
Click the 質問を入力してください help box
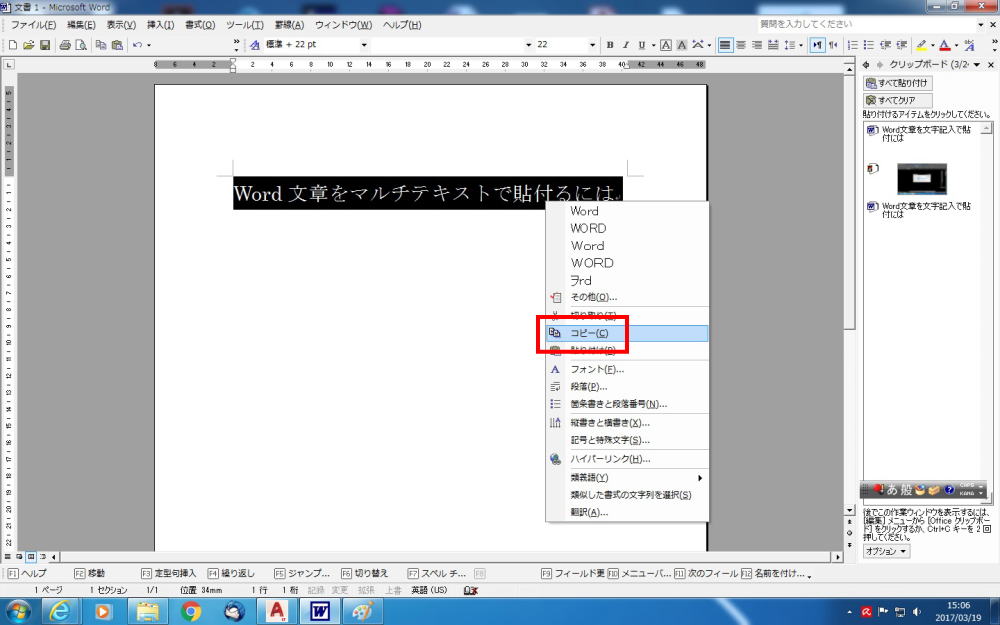865,24
